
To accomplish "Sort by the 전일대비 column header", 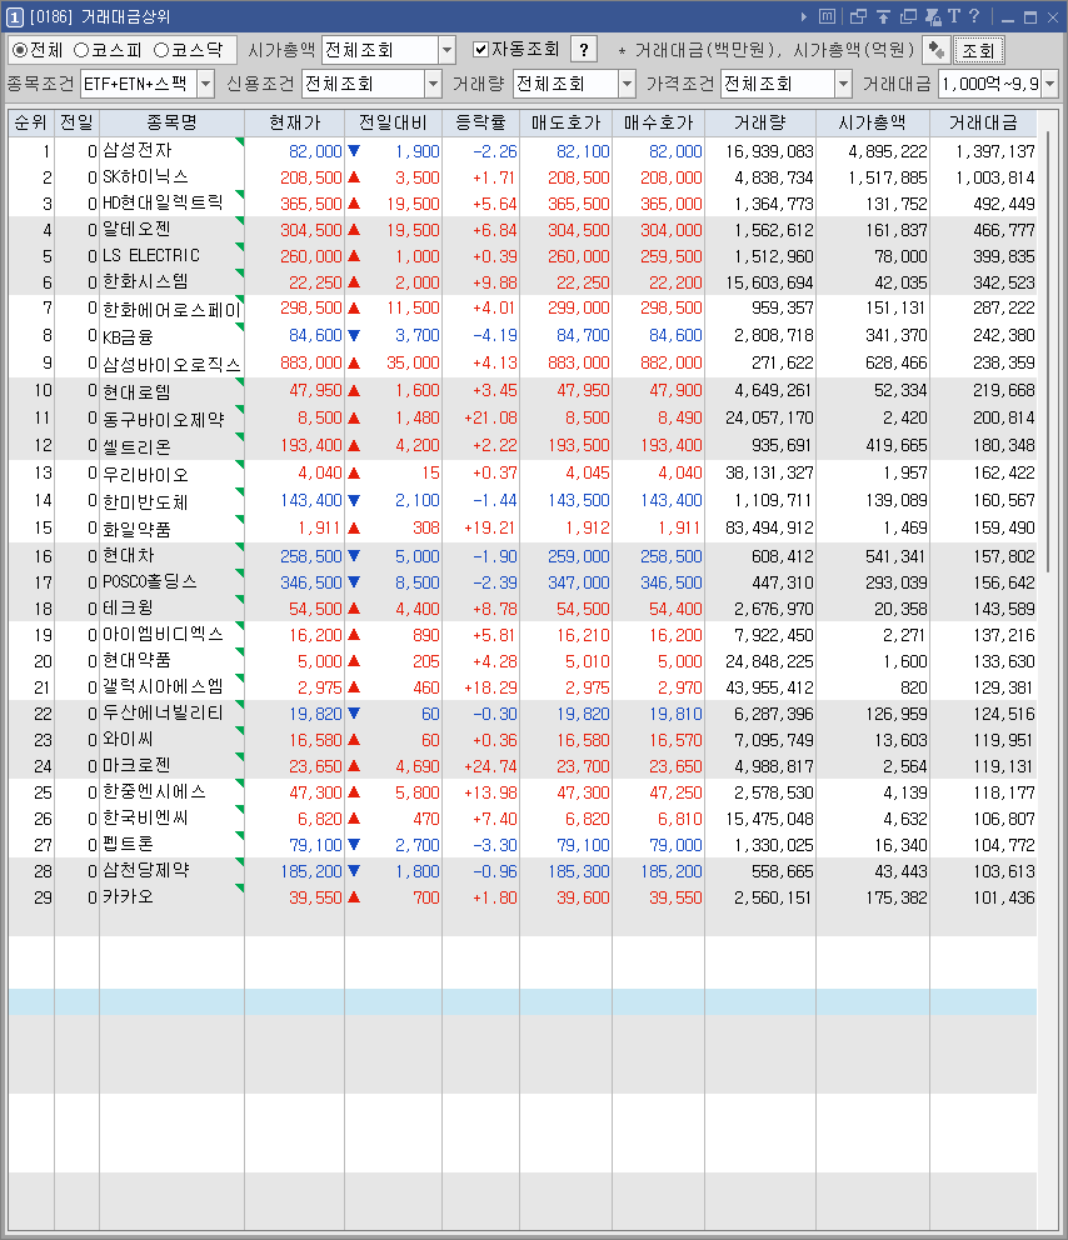I will pyautogui.click(x=393, y=123).
